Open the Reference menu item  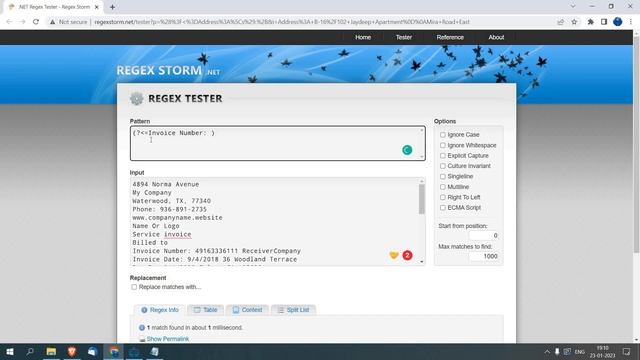pos(450,37)
